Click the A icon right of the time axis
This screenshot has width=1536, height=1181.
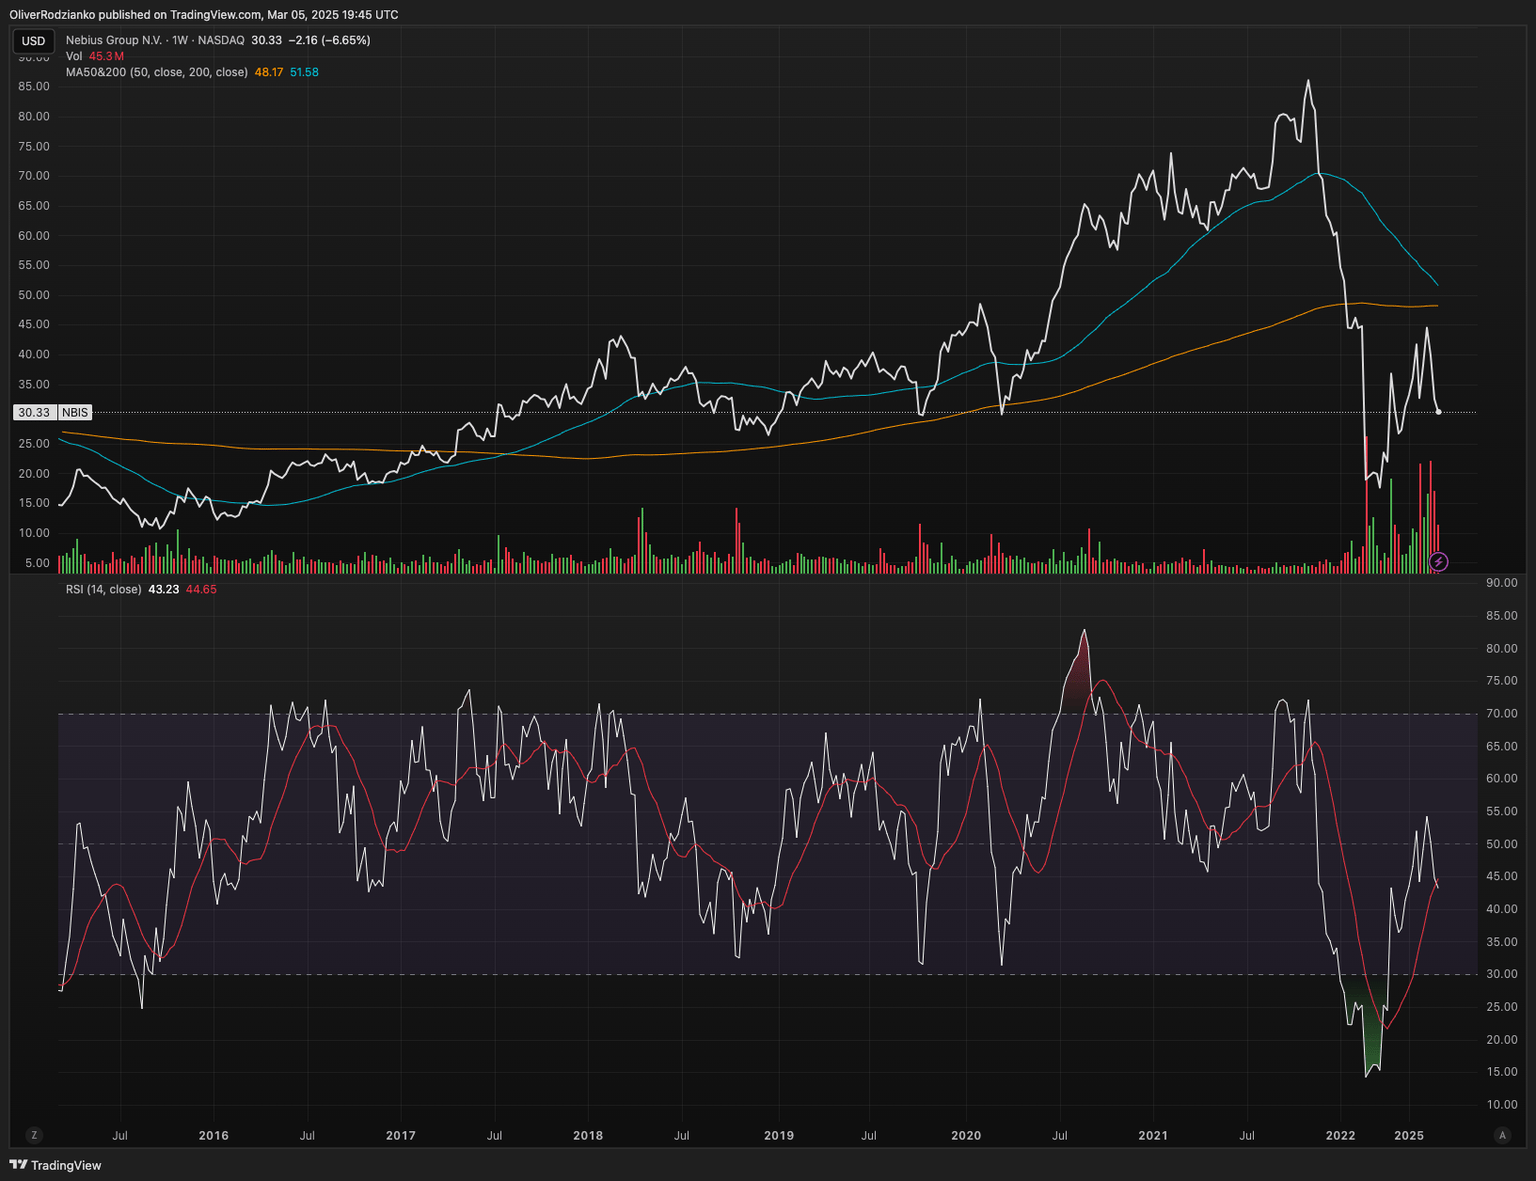click(x=1502, y=1135)
